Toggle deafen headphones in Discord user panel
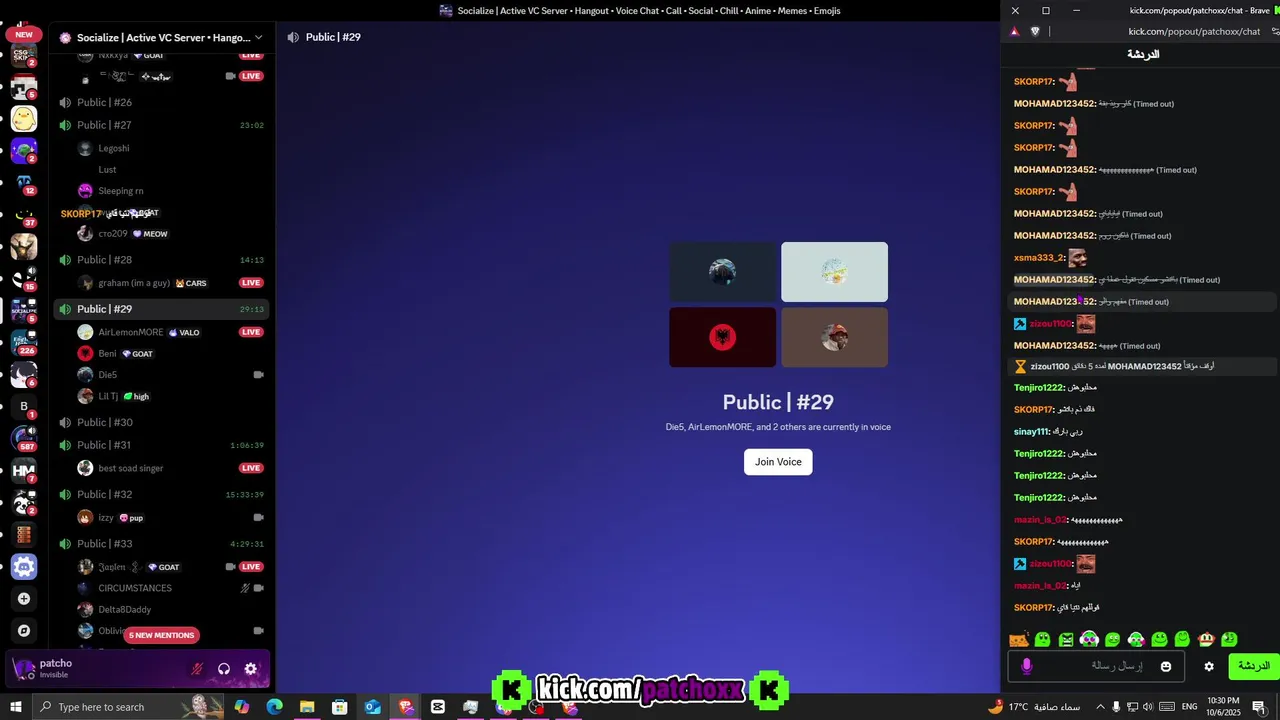Image resolution: width=1280 pixels, height=720 pixels. 224,669
